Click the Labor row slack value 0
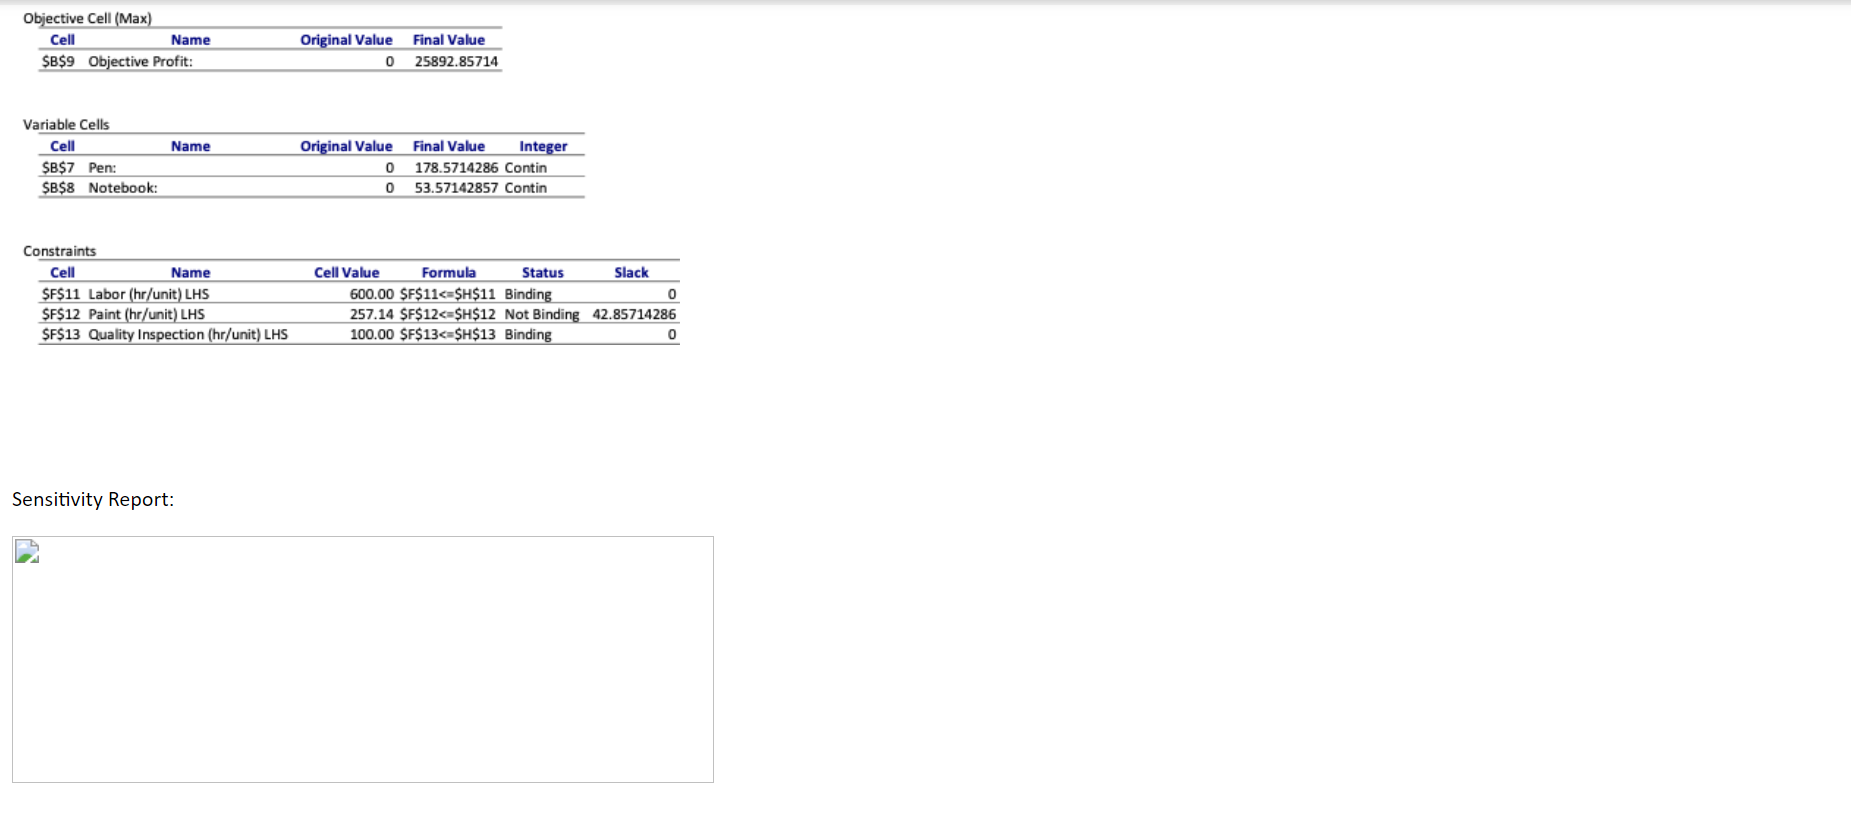 coord(672,294)
